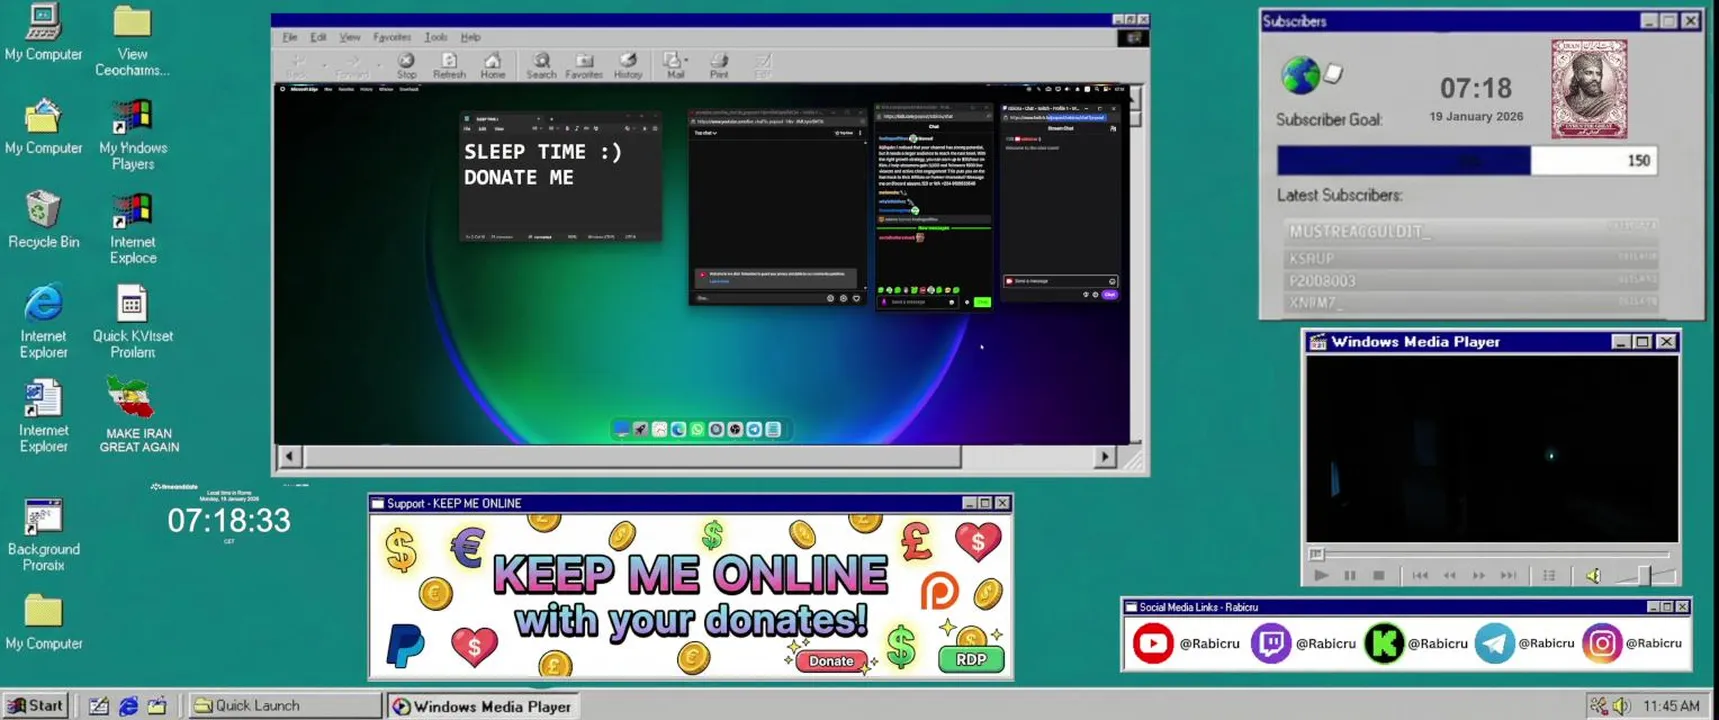1719x720 pixels.
Task: Click the globe icon in Subscribers window
Action: pyautogui.click(x=1300, y=75)
